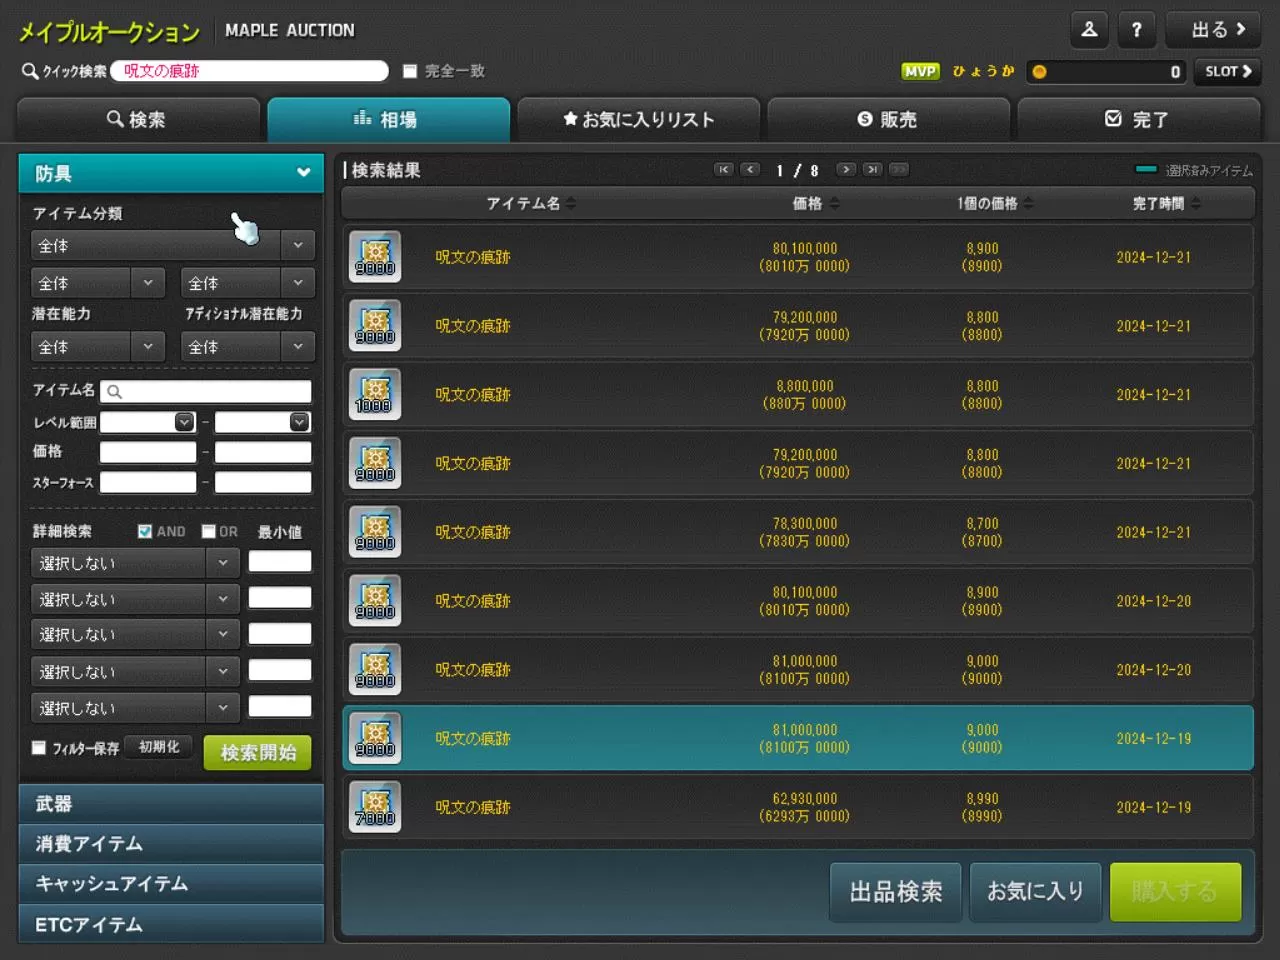Viewport: 1280px width, 960px height.
Task: Open second-row right 全体 dropdown
Action: pyautogui.click(x=248, y=283)
